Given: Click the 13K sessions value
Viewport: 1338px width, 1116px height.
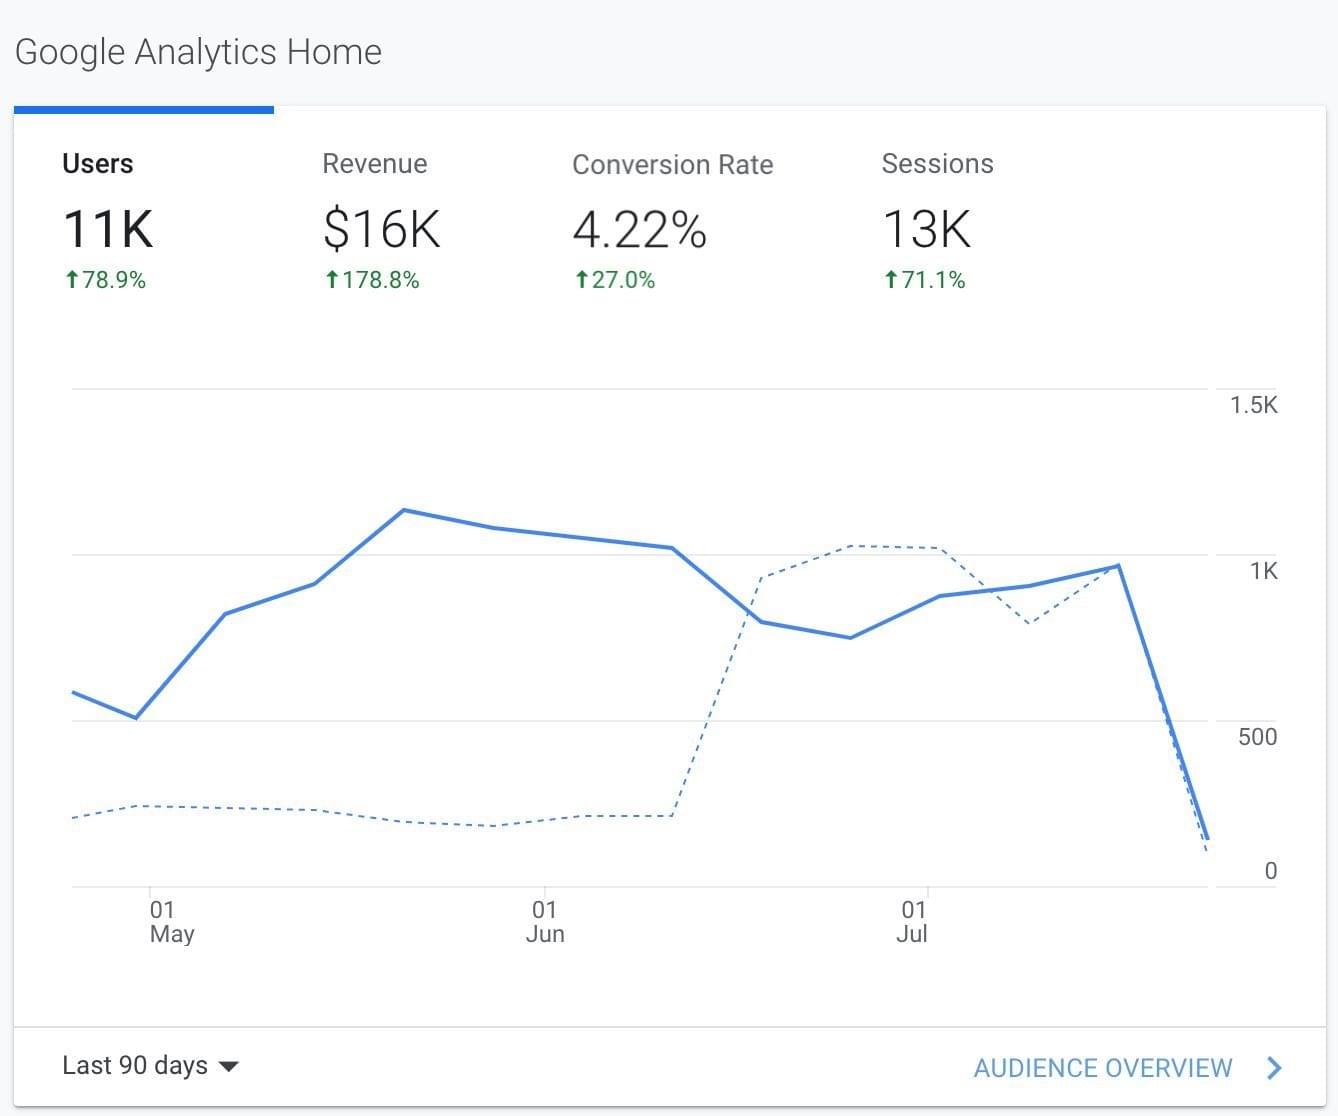Looking at the screenshot, I should (927, 229).
